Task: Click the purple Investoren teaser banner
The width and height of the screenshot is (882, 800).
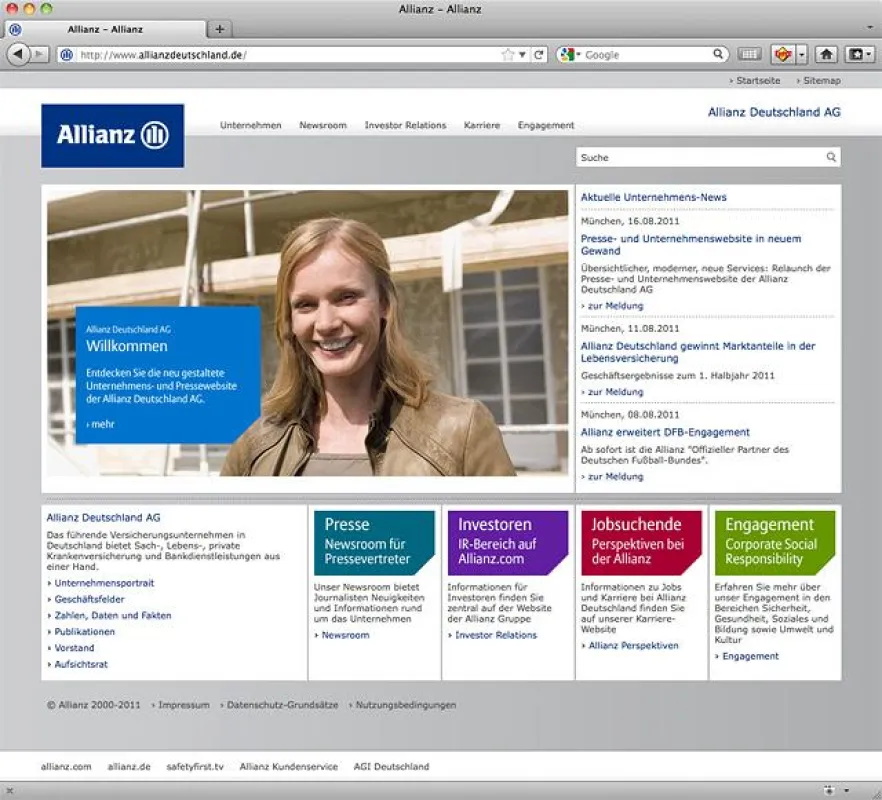Action: (x=507, y=543)
